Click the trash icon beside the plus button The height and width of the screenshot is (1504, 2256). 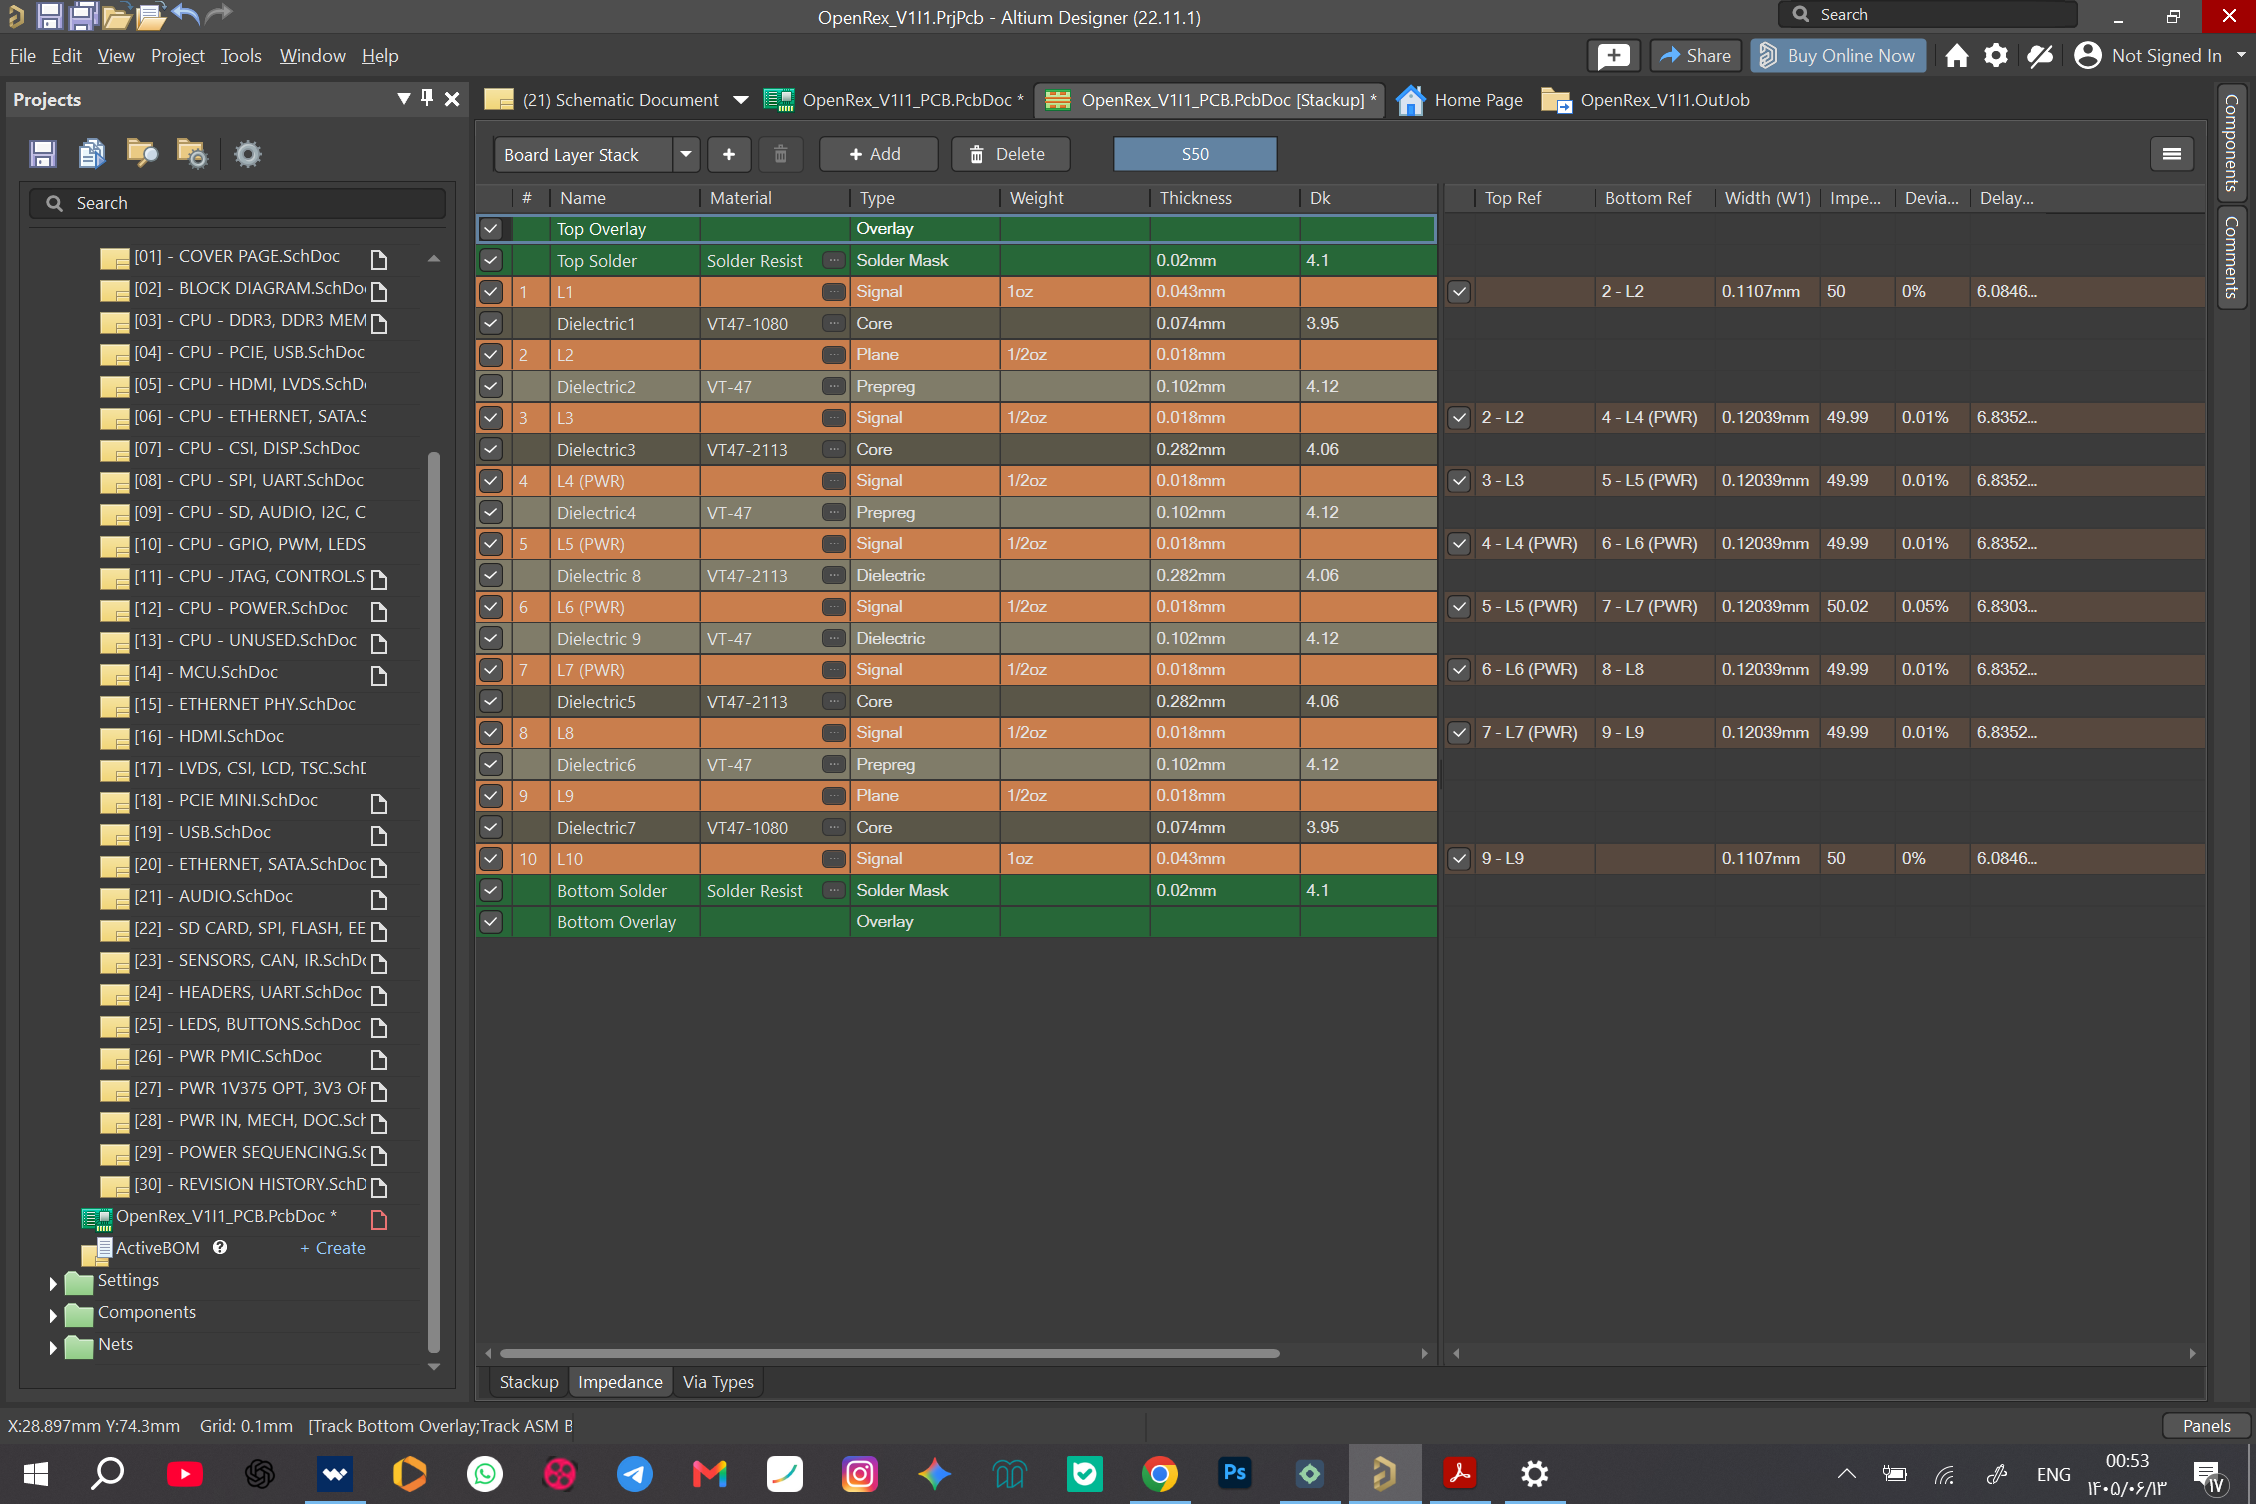point(781,154)
